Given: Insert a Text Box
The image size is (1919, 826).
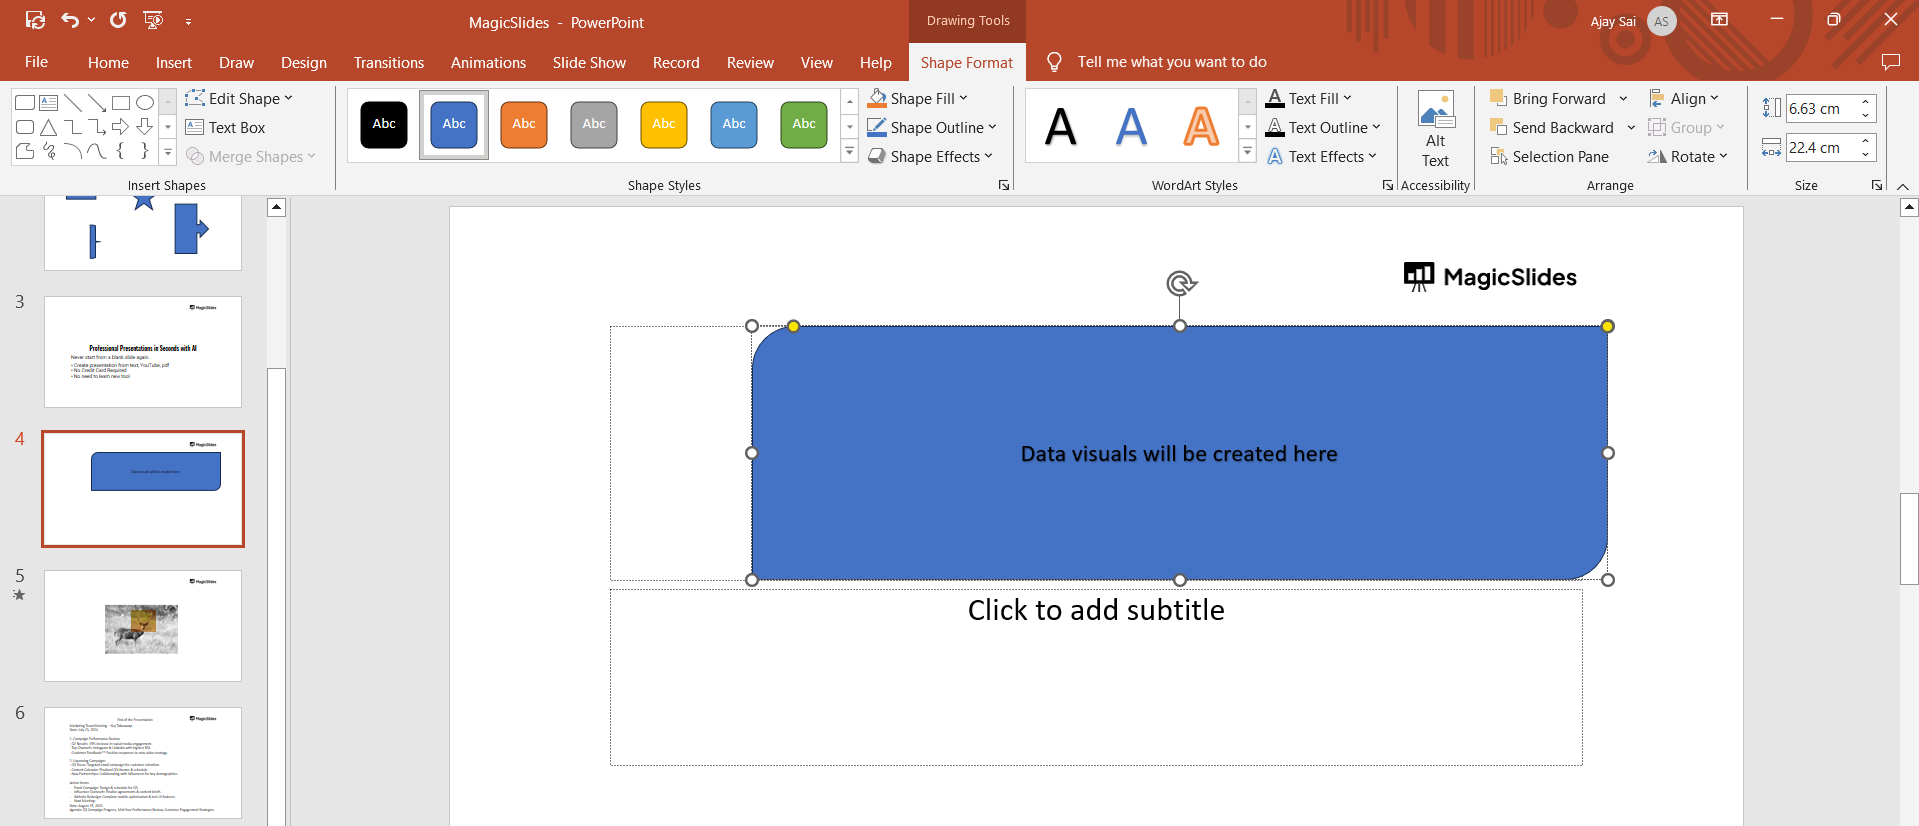Looking at the screenshot, I should pyautogui.click(x=225, y=127).
